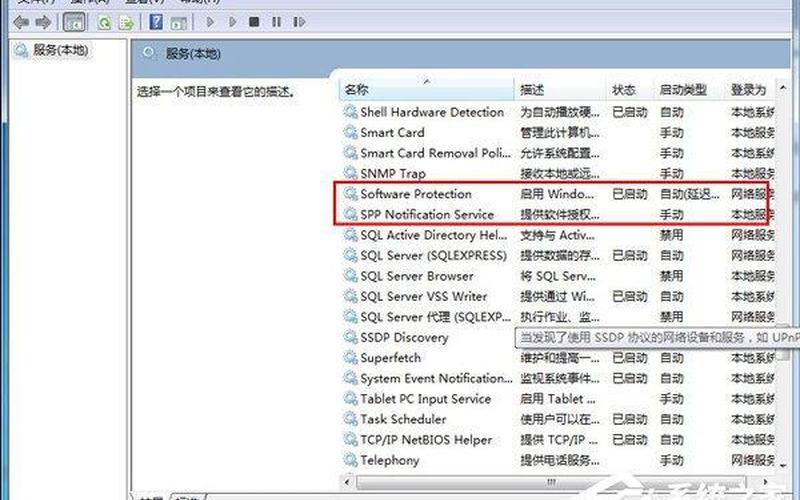
Task: Click the green Refresh toolbar icon
Action: pos(105,22)
